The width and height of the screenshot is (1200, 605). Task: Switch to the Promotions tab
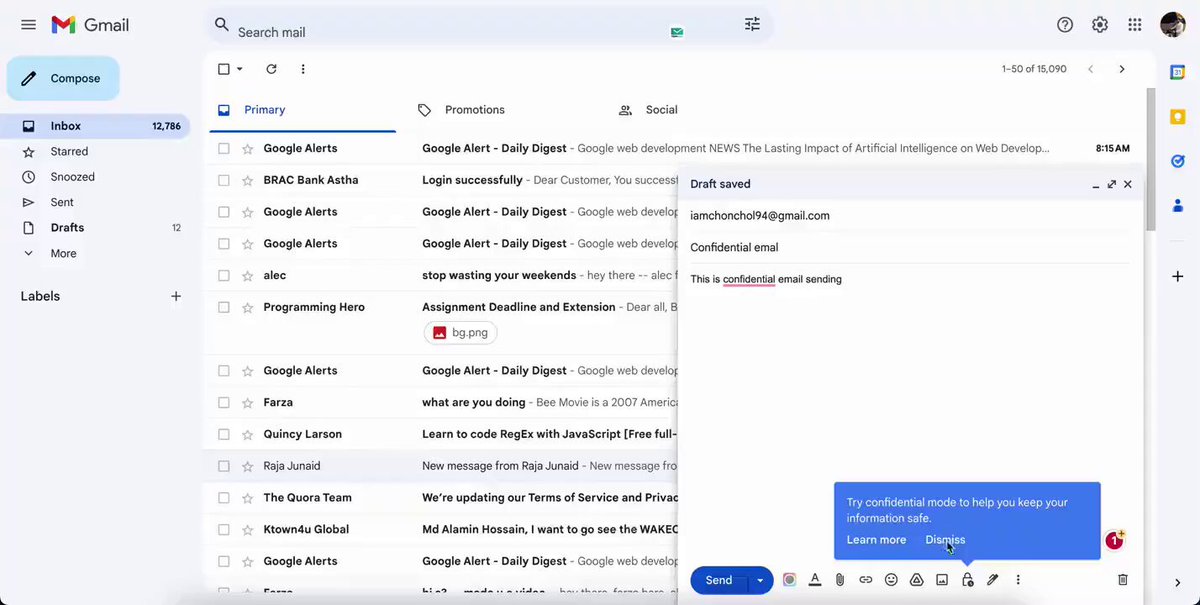click(475, 110)
